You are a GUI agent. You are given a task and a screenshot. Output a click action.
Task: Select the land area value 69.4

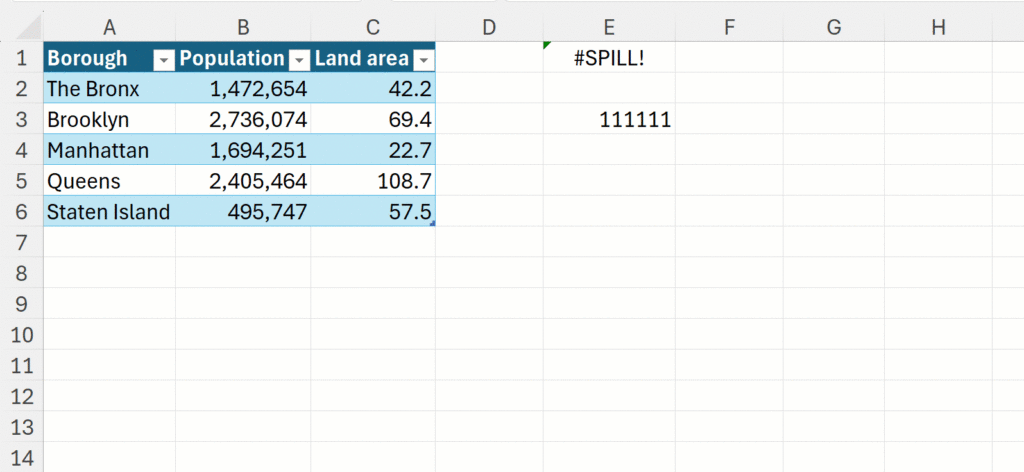coord(373,119)
